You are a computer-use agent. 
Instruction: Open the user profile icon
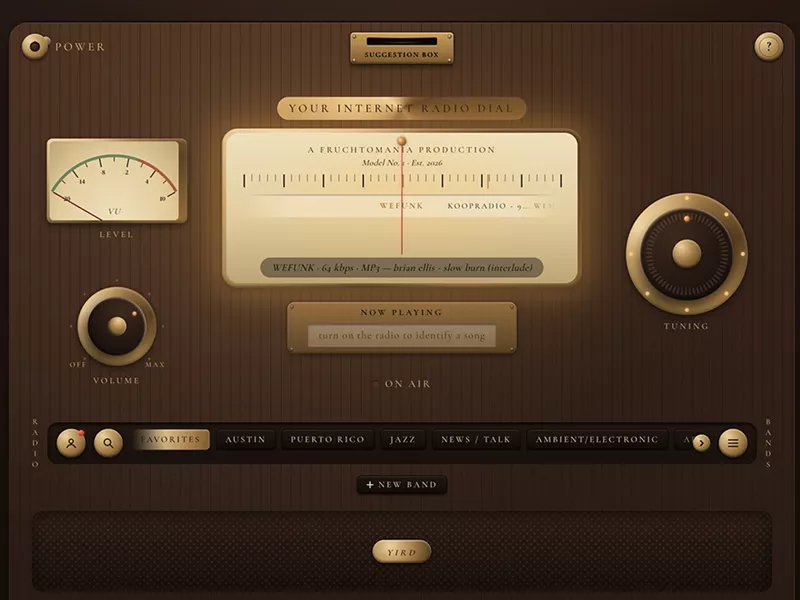point(71,443)
